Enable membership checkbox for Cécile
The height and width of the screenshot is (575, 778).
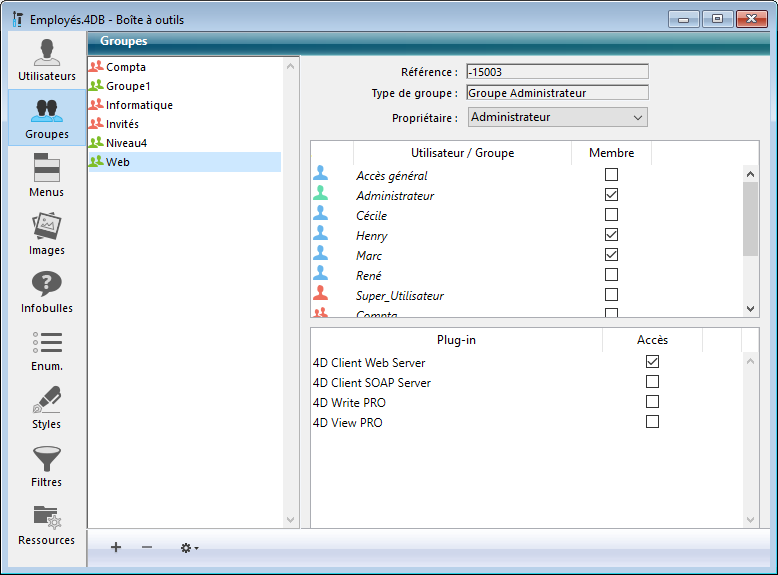pyautogui.click(x=611, y=215)
